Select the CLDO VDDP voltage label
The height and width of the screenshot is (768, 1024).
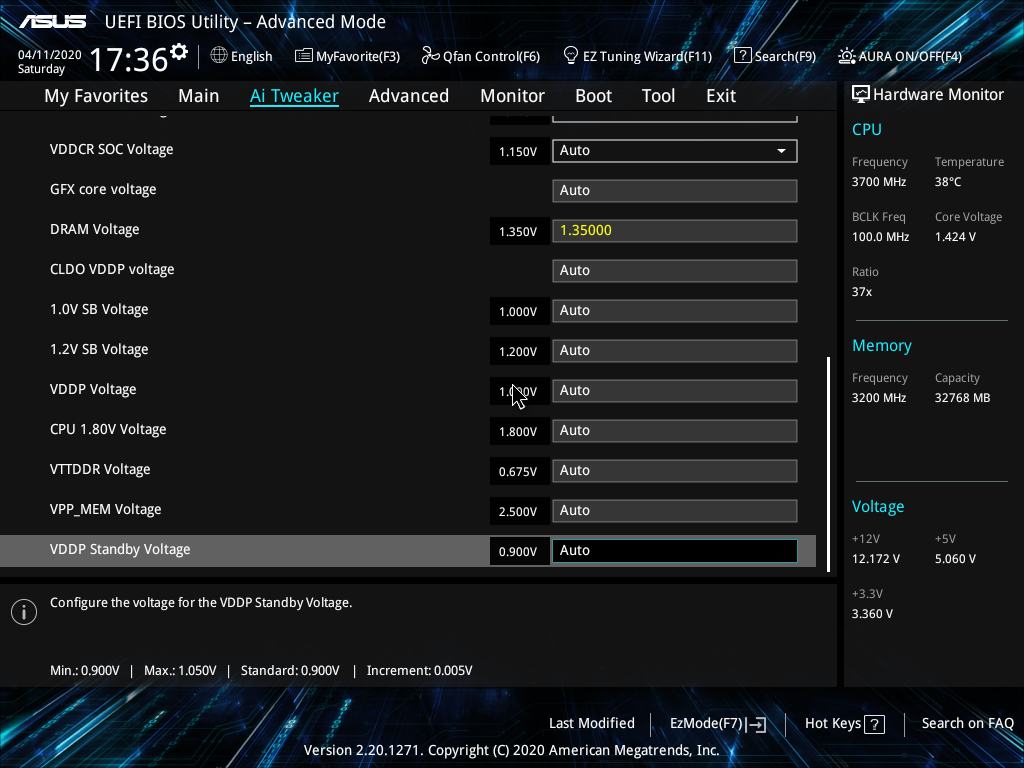coord(112,269)
